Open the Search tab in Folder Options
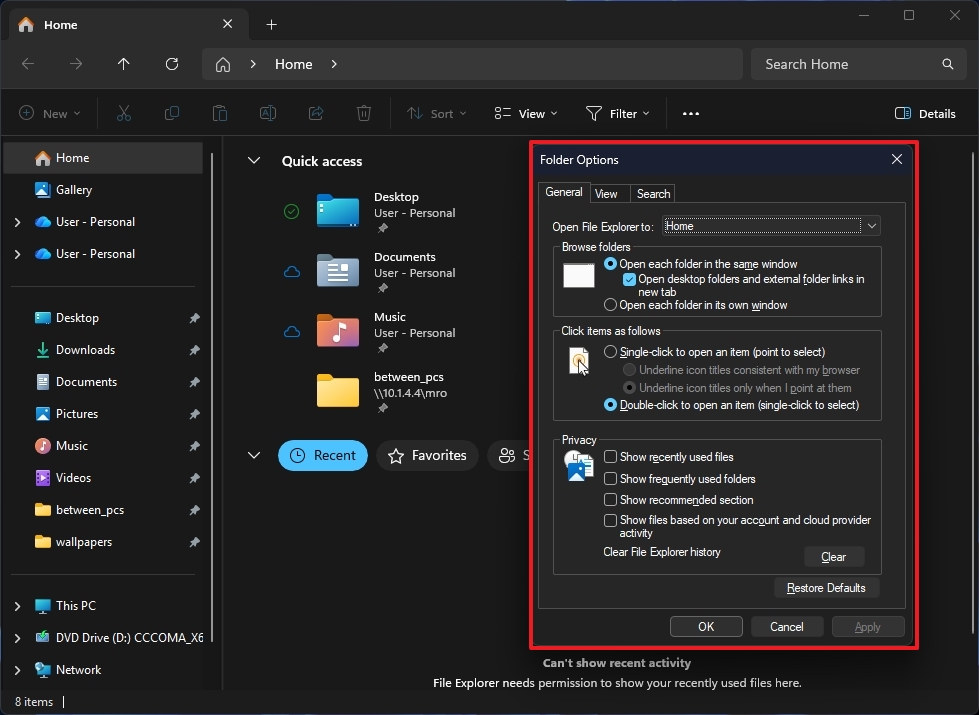Viewport: 979px width, 715px height. [x=653, y=193]
